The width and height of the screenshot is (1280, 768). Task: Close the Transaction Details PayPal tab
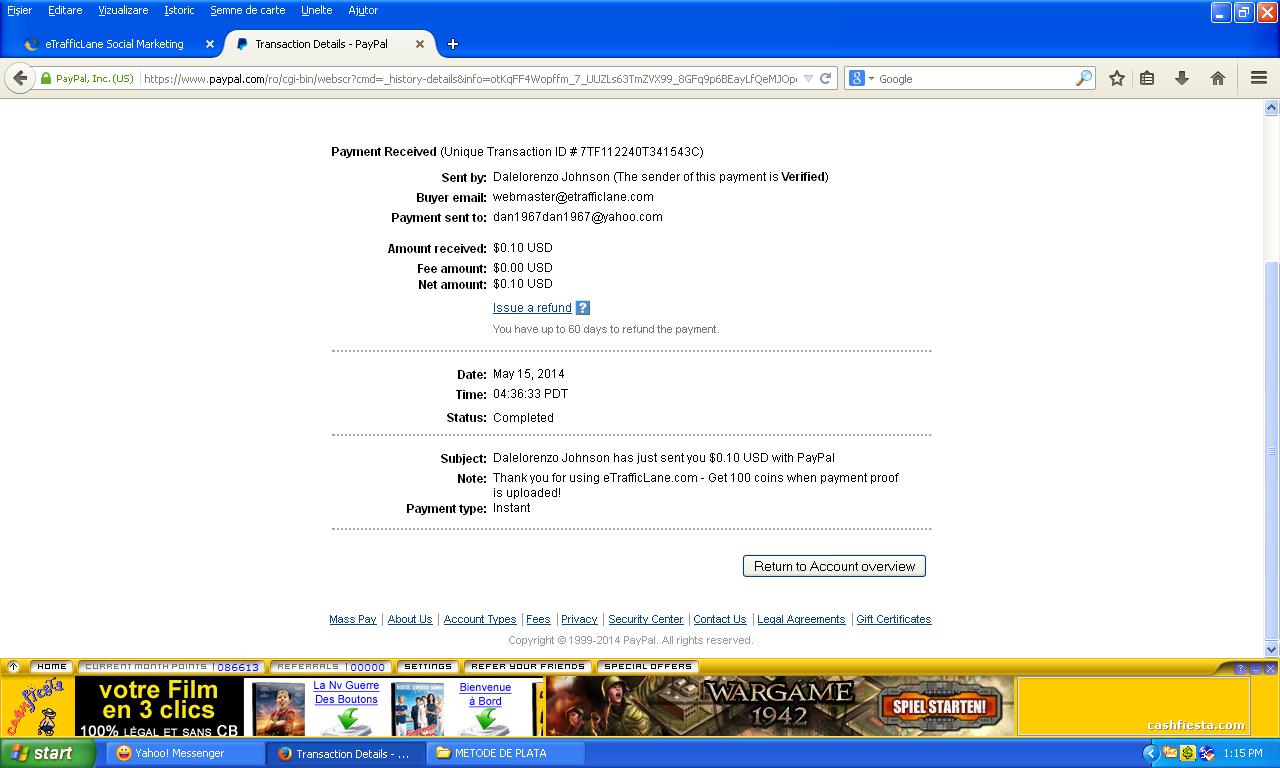(x=420, y=44)
